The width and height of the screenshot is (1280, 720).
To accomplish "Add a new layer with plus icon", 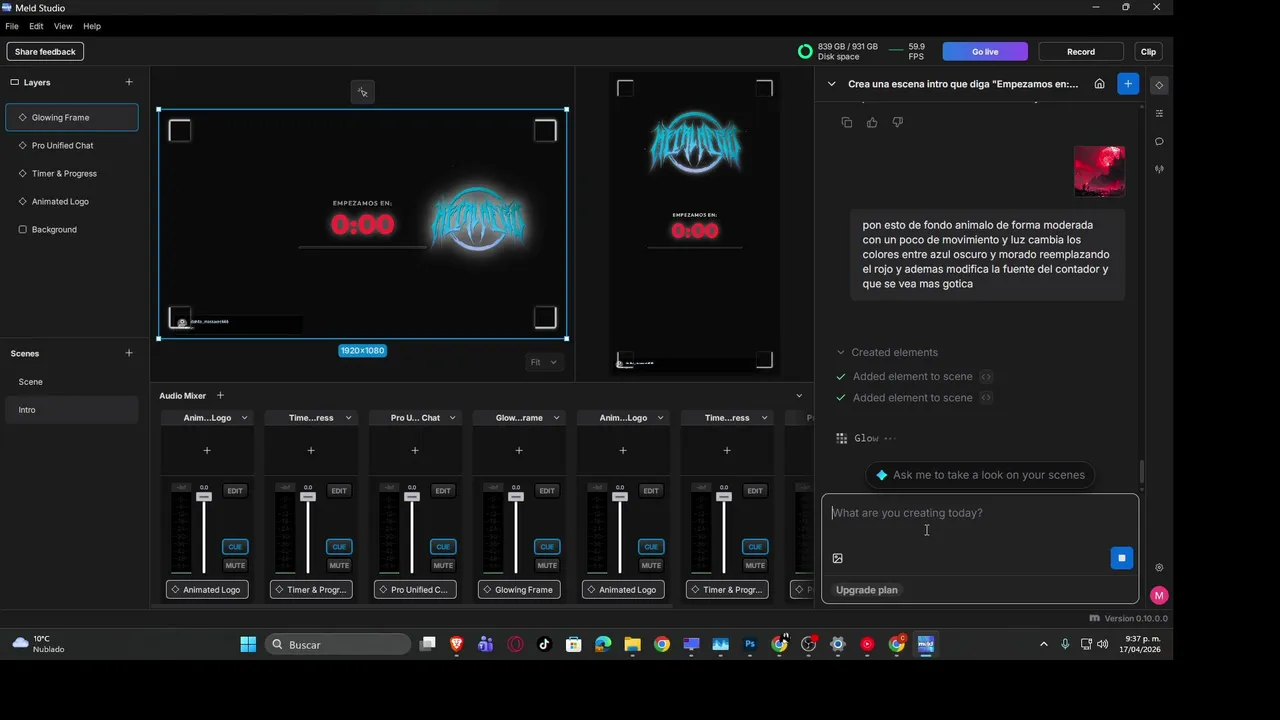I will coord(129,82).
